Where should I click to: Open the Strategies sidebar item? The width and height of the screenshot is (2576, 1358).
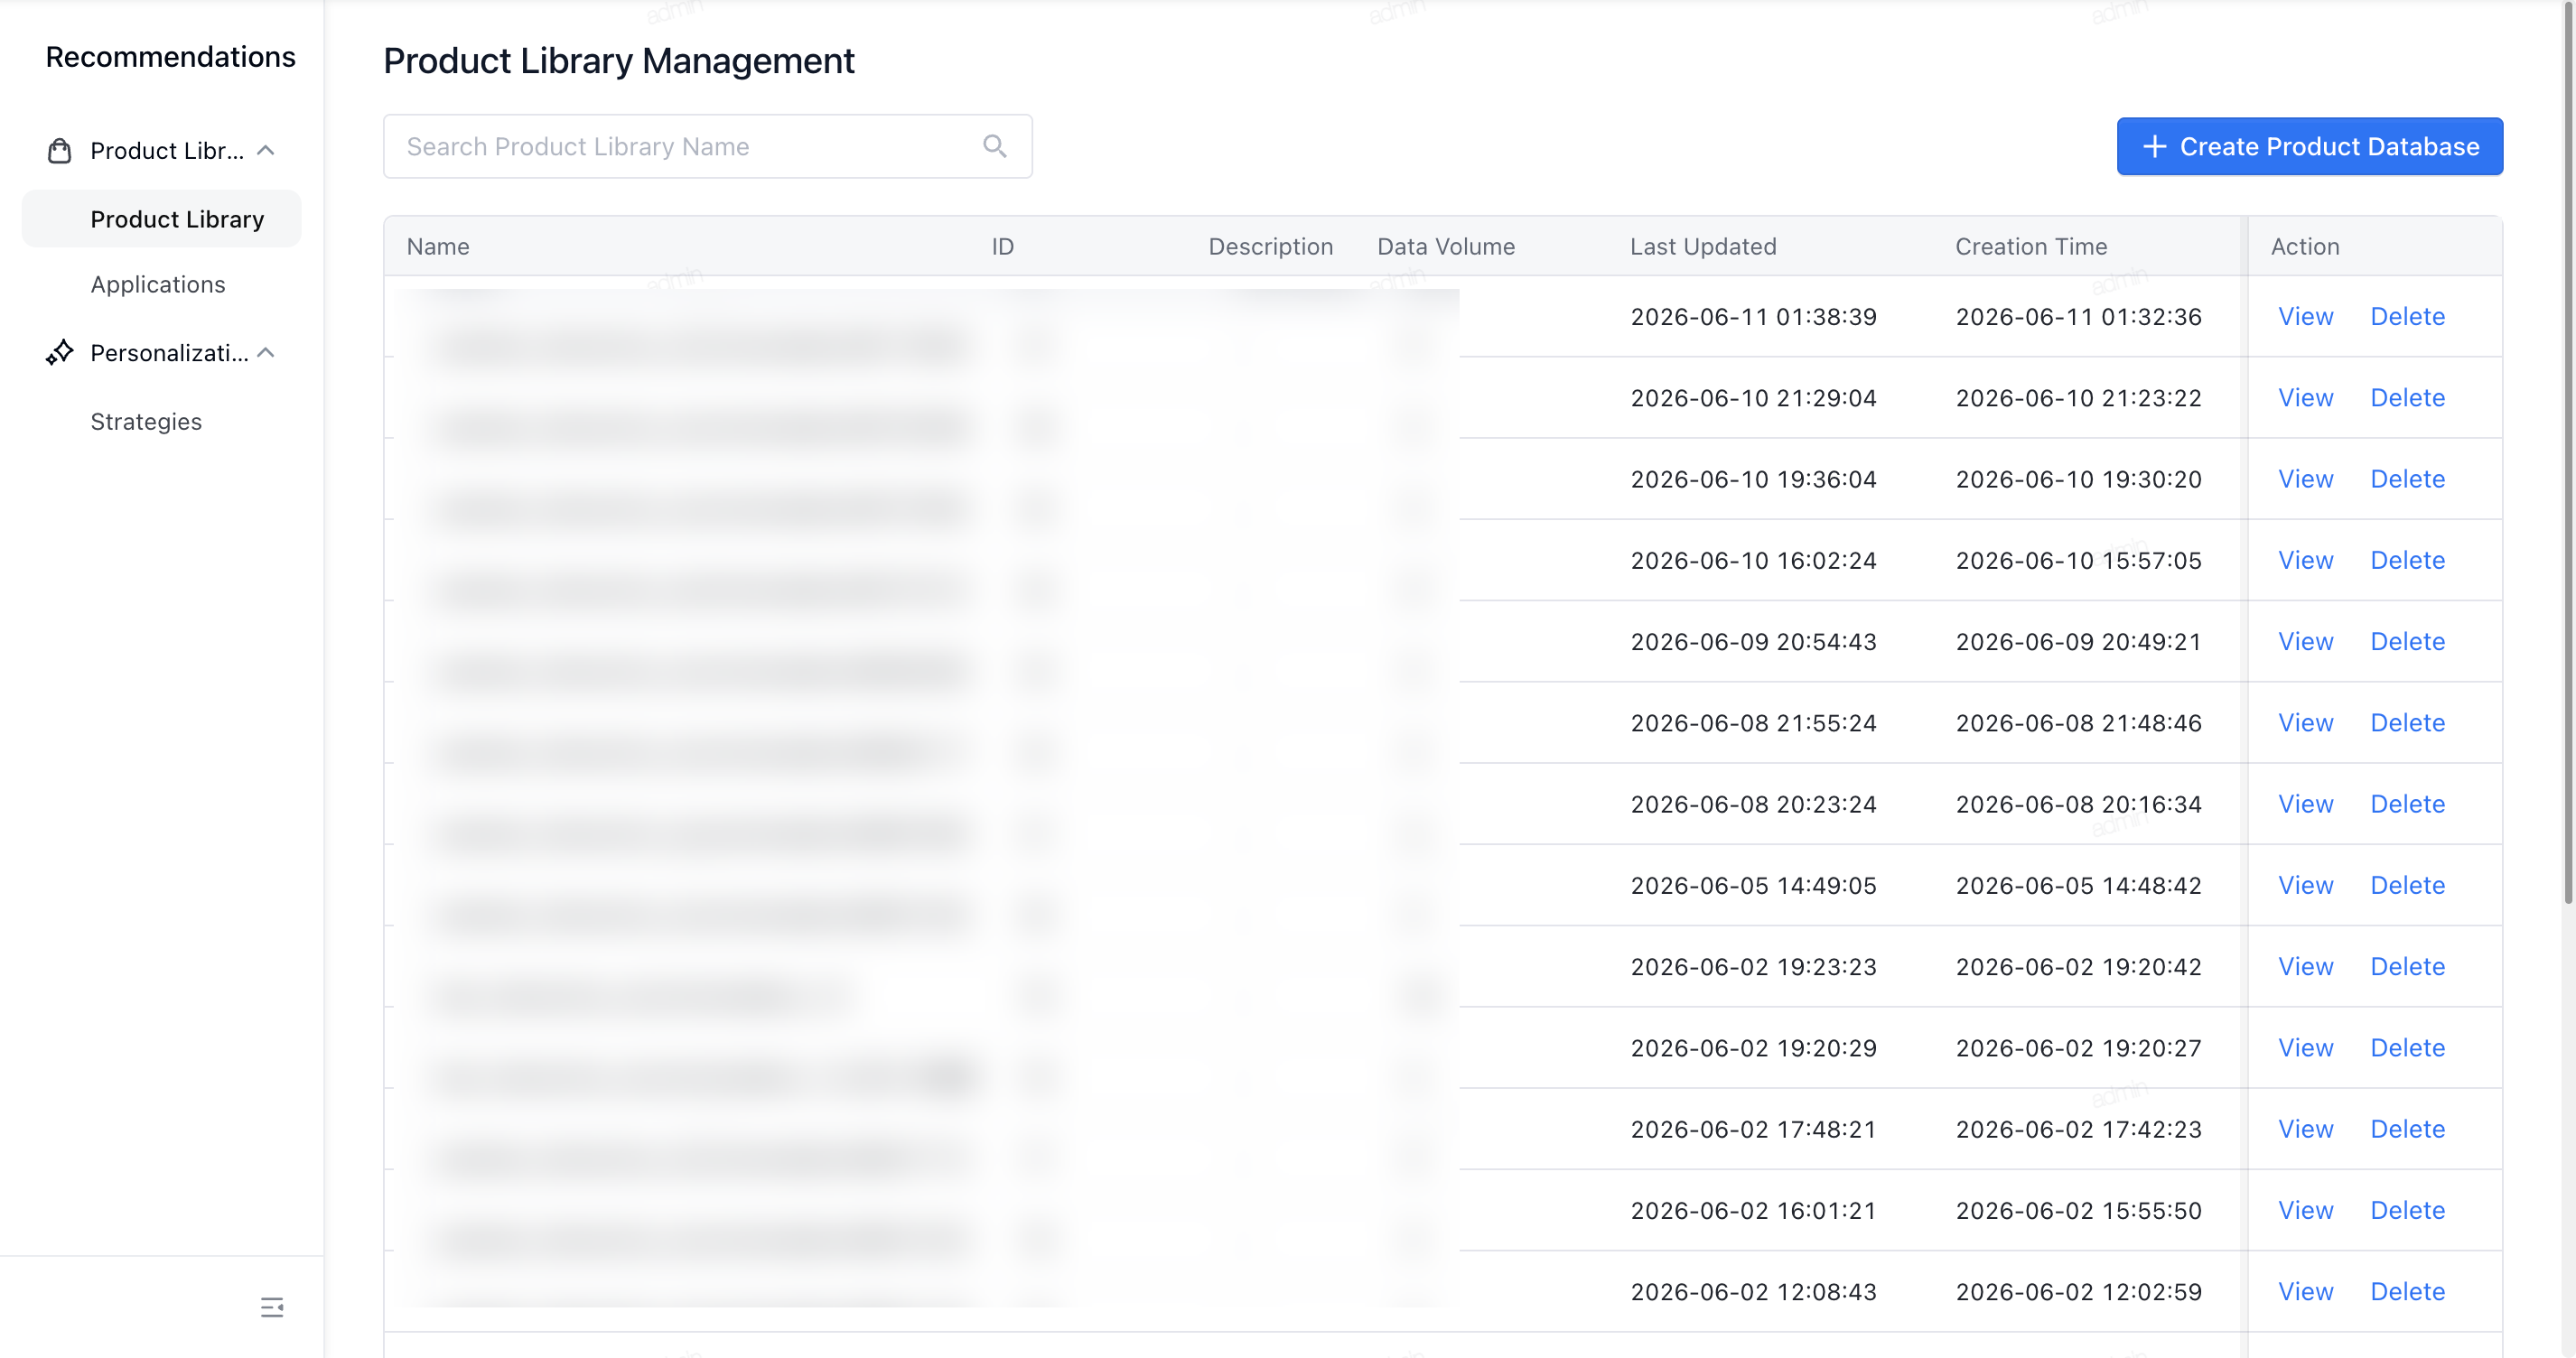coord(146,421)
